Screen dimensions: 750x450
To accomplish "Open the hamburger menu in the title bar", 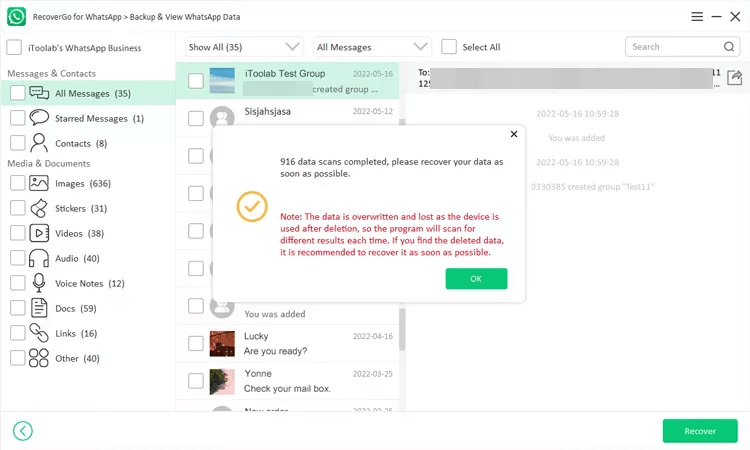I will (x=697, y=17).
